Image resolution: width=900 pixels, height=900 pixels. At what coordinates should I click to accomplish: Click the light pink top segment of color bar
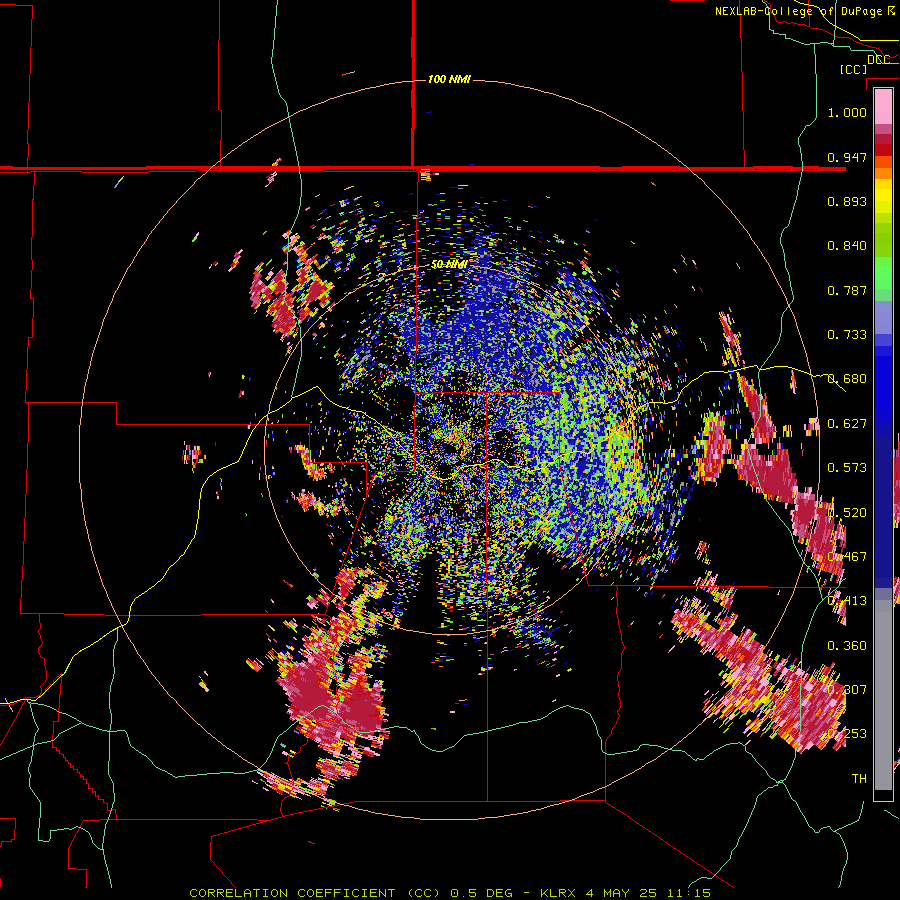(x=883, y=106)
